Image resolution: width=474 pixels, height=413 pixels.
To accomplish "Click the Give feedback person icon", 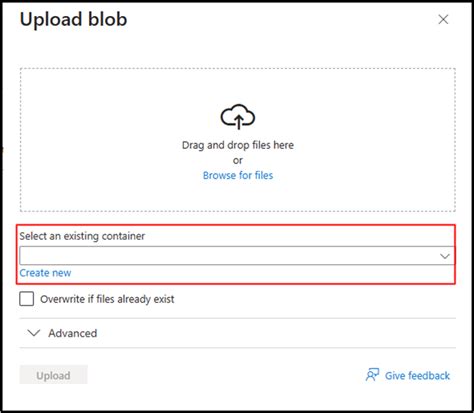I will click(372, 375).
